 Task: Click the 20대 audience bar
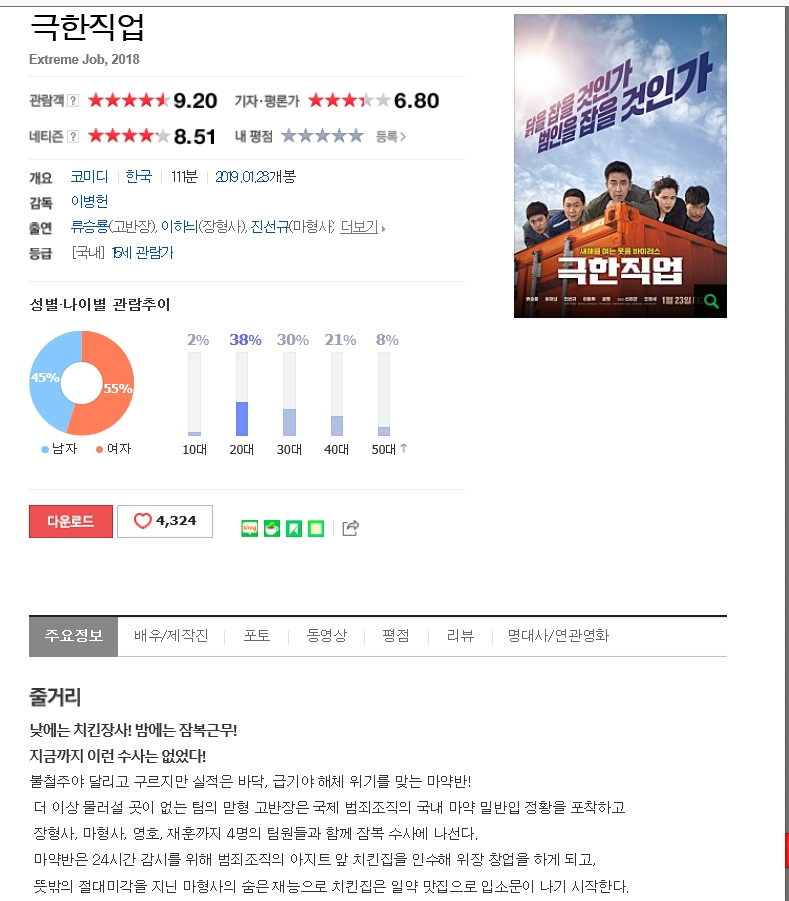[x=242, y=394]
